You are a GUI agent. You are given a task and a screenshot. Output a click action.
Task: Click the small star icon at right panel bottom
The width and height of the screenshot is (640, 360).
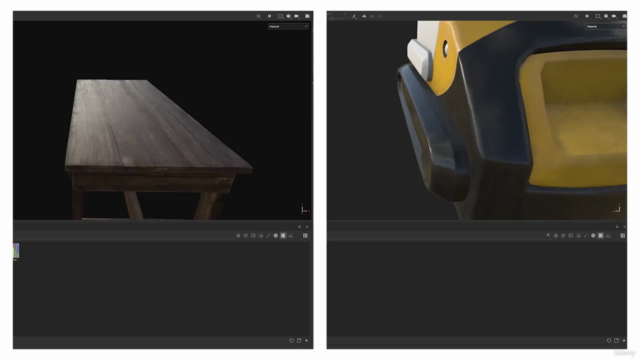[624, 340]
